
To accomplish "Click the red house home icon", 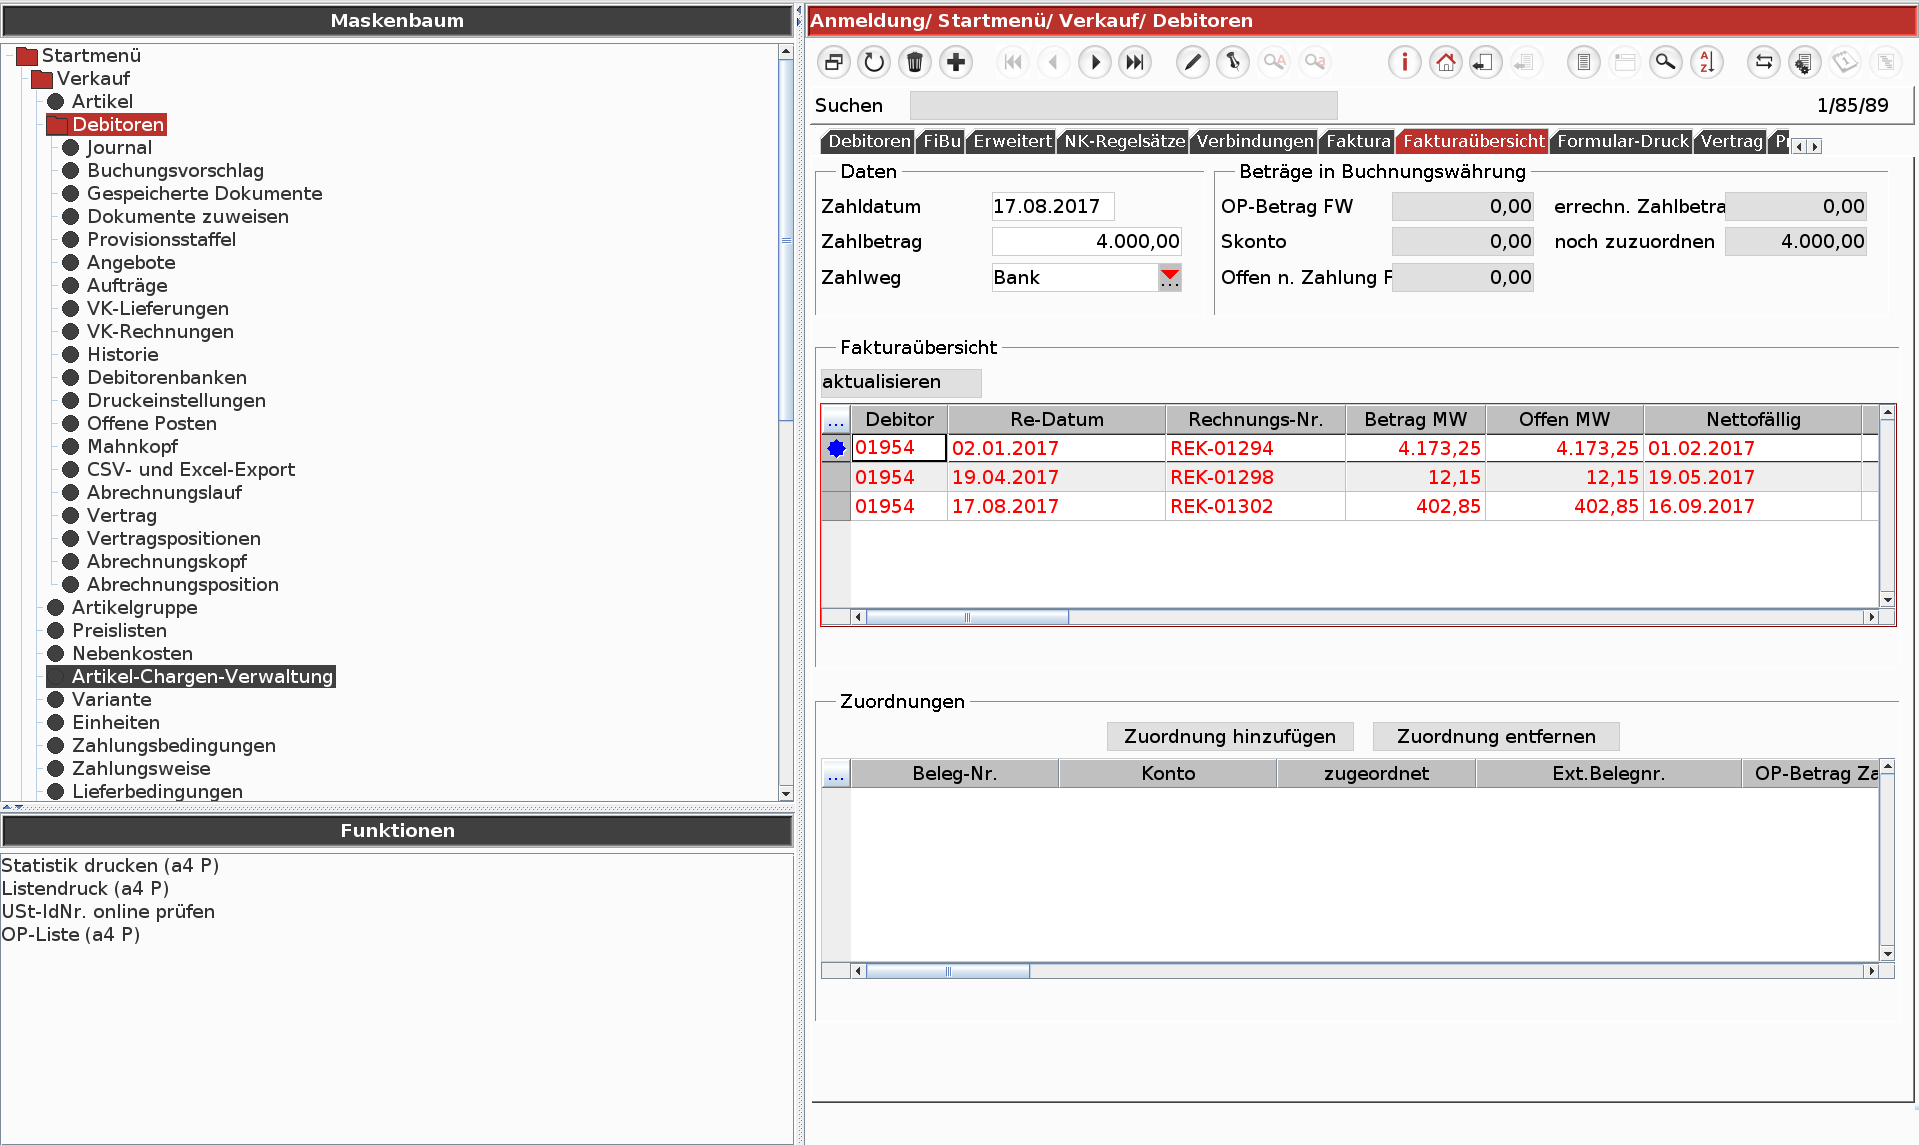I will (x=1445, y=63).
